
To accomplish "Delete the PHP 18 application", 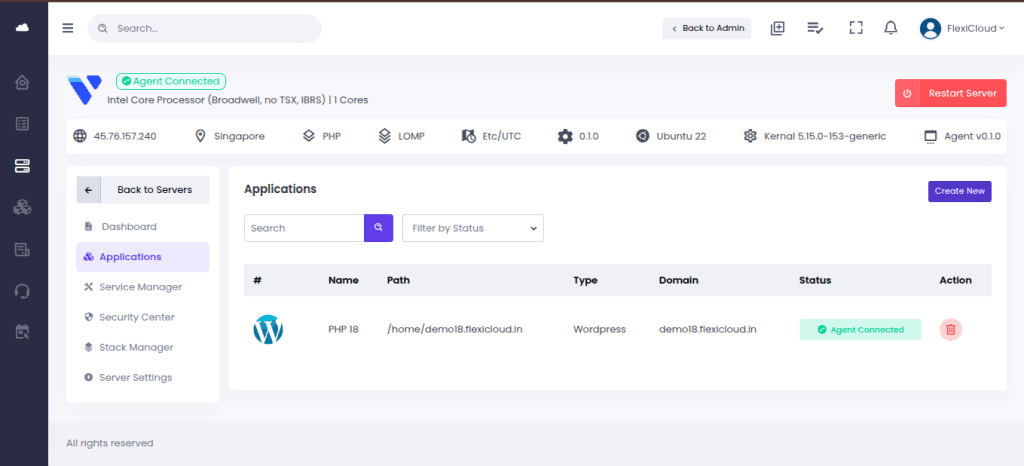I will (950, 329).
